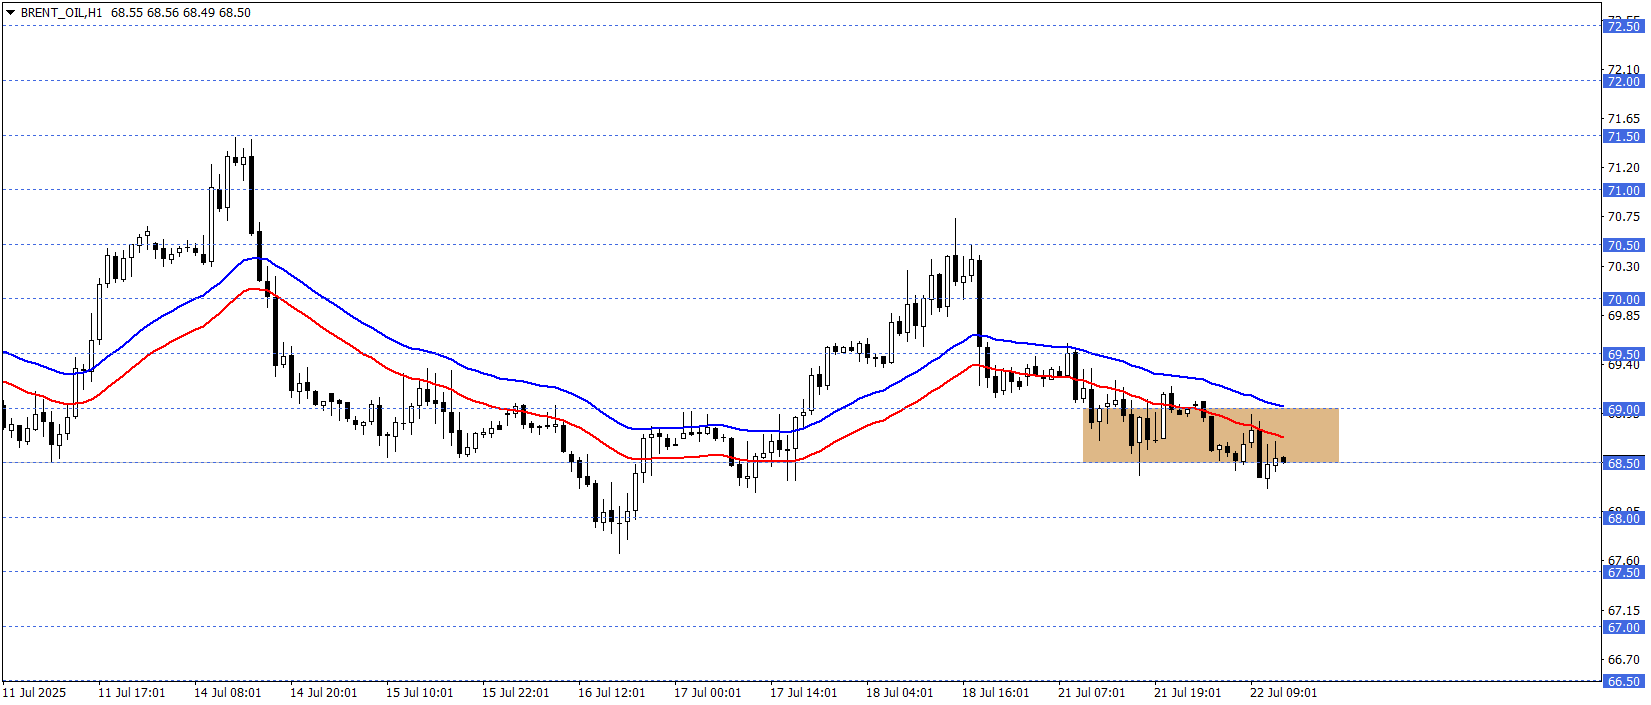Click the 14 Jul 20:01 time label
The width and height of the screenshot is (1651, 705).
tap(324, 693)
